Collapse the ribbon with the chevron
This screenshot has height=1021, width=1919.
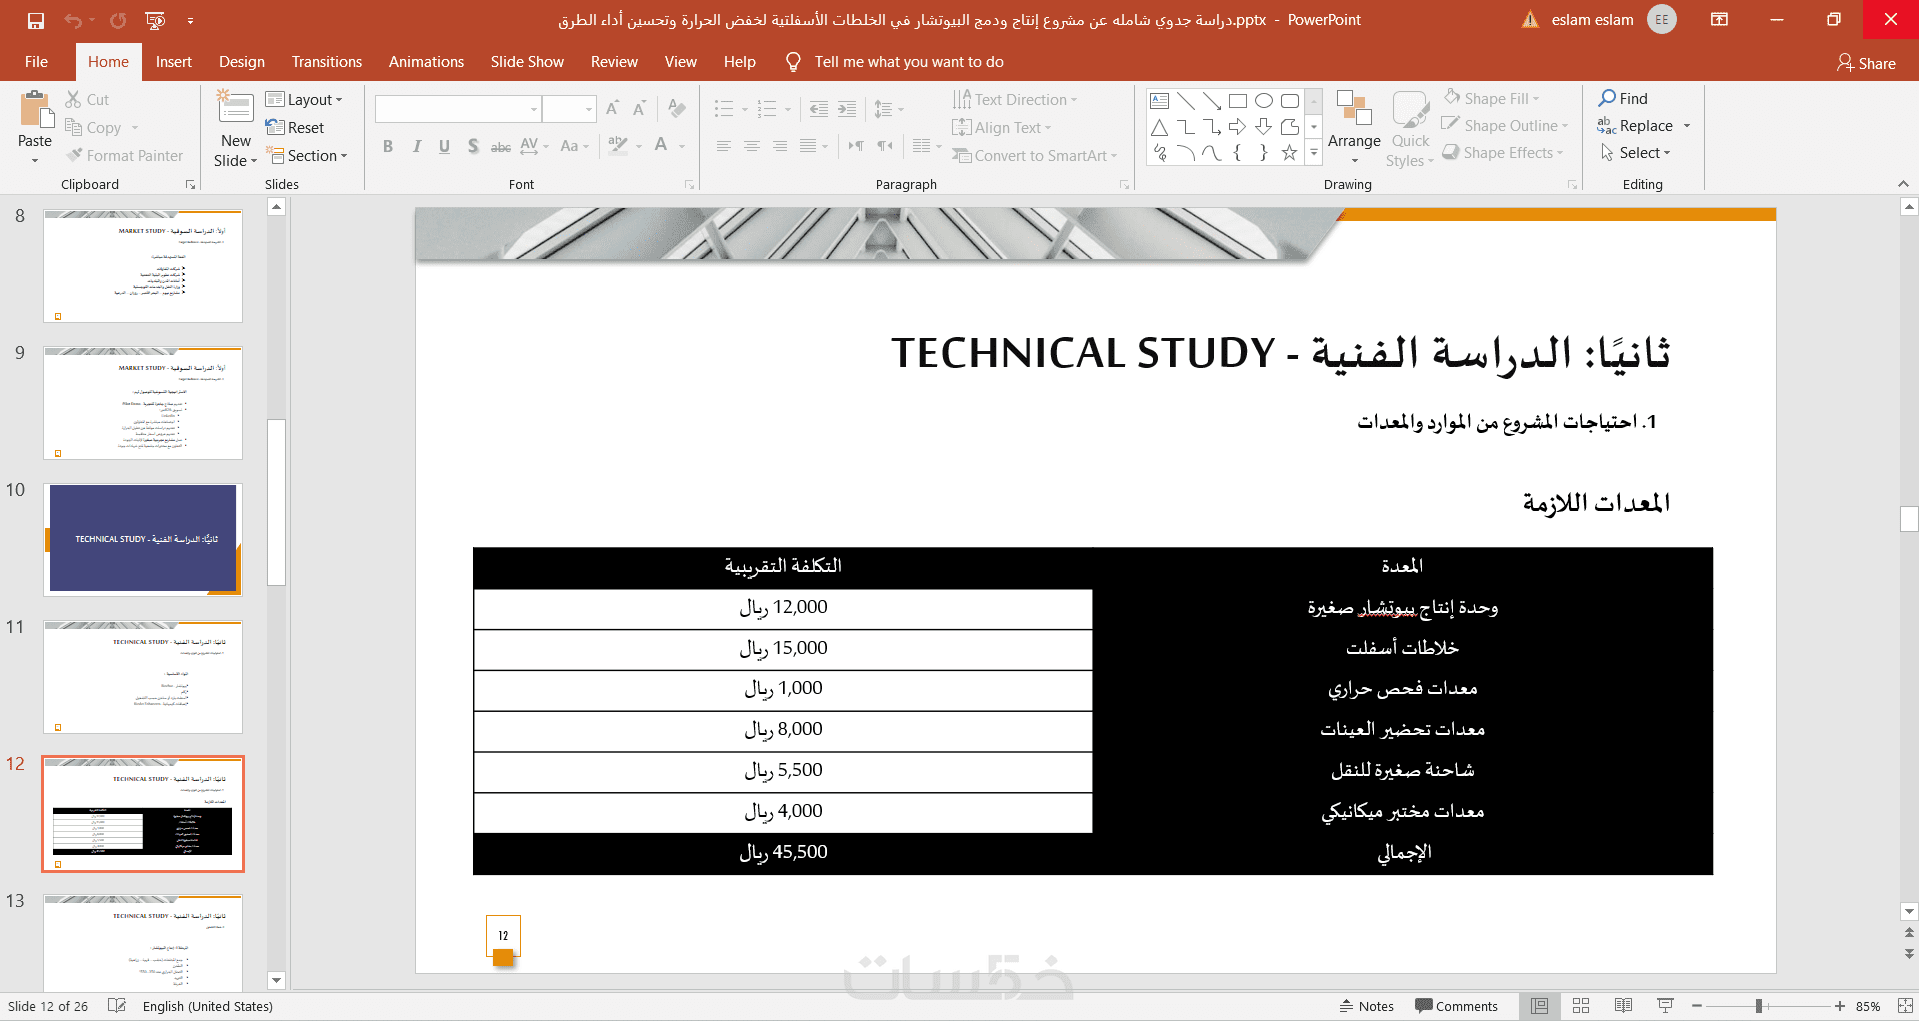(1903, 184)
